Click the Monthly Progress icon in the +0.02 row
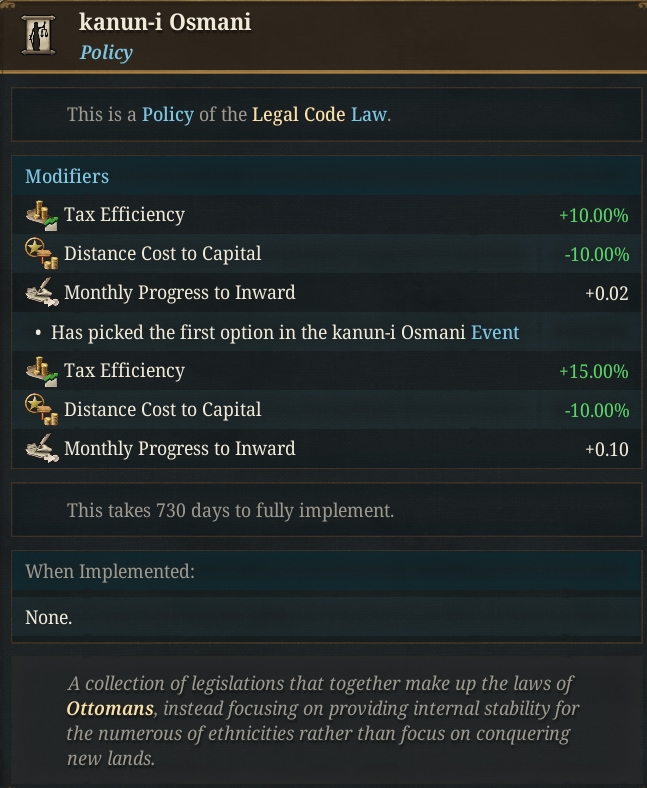 [x=42, y=292]
